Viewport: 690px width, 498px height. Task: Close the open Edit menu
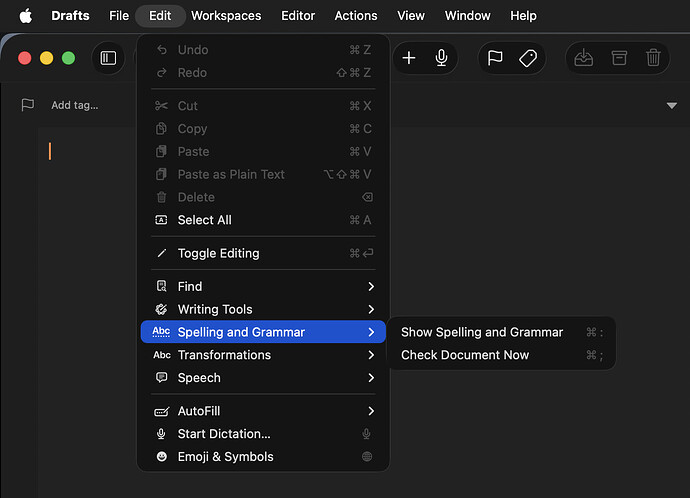point(160,16)
